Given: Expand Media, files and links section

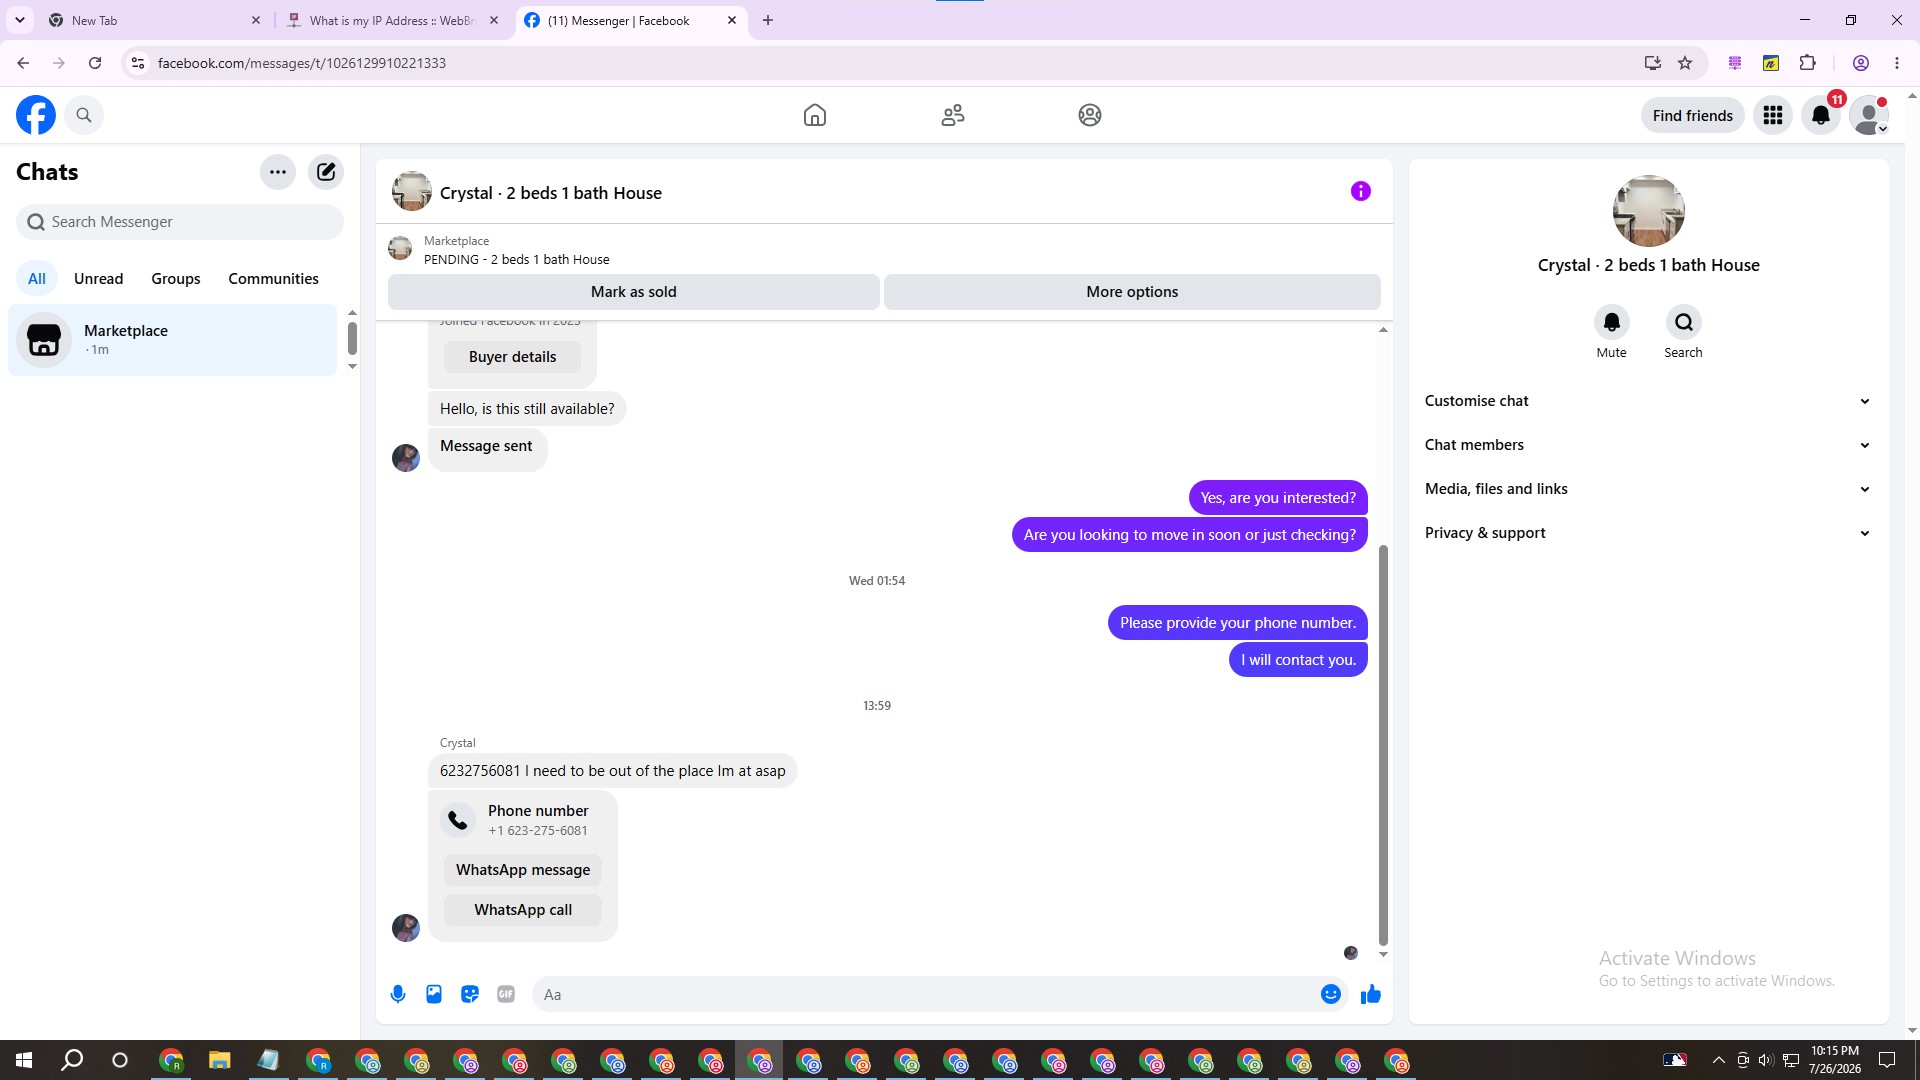Looking at the screenshot, I should coord(1648,489).
